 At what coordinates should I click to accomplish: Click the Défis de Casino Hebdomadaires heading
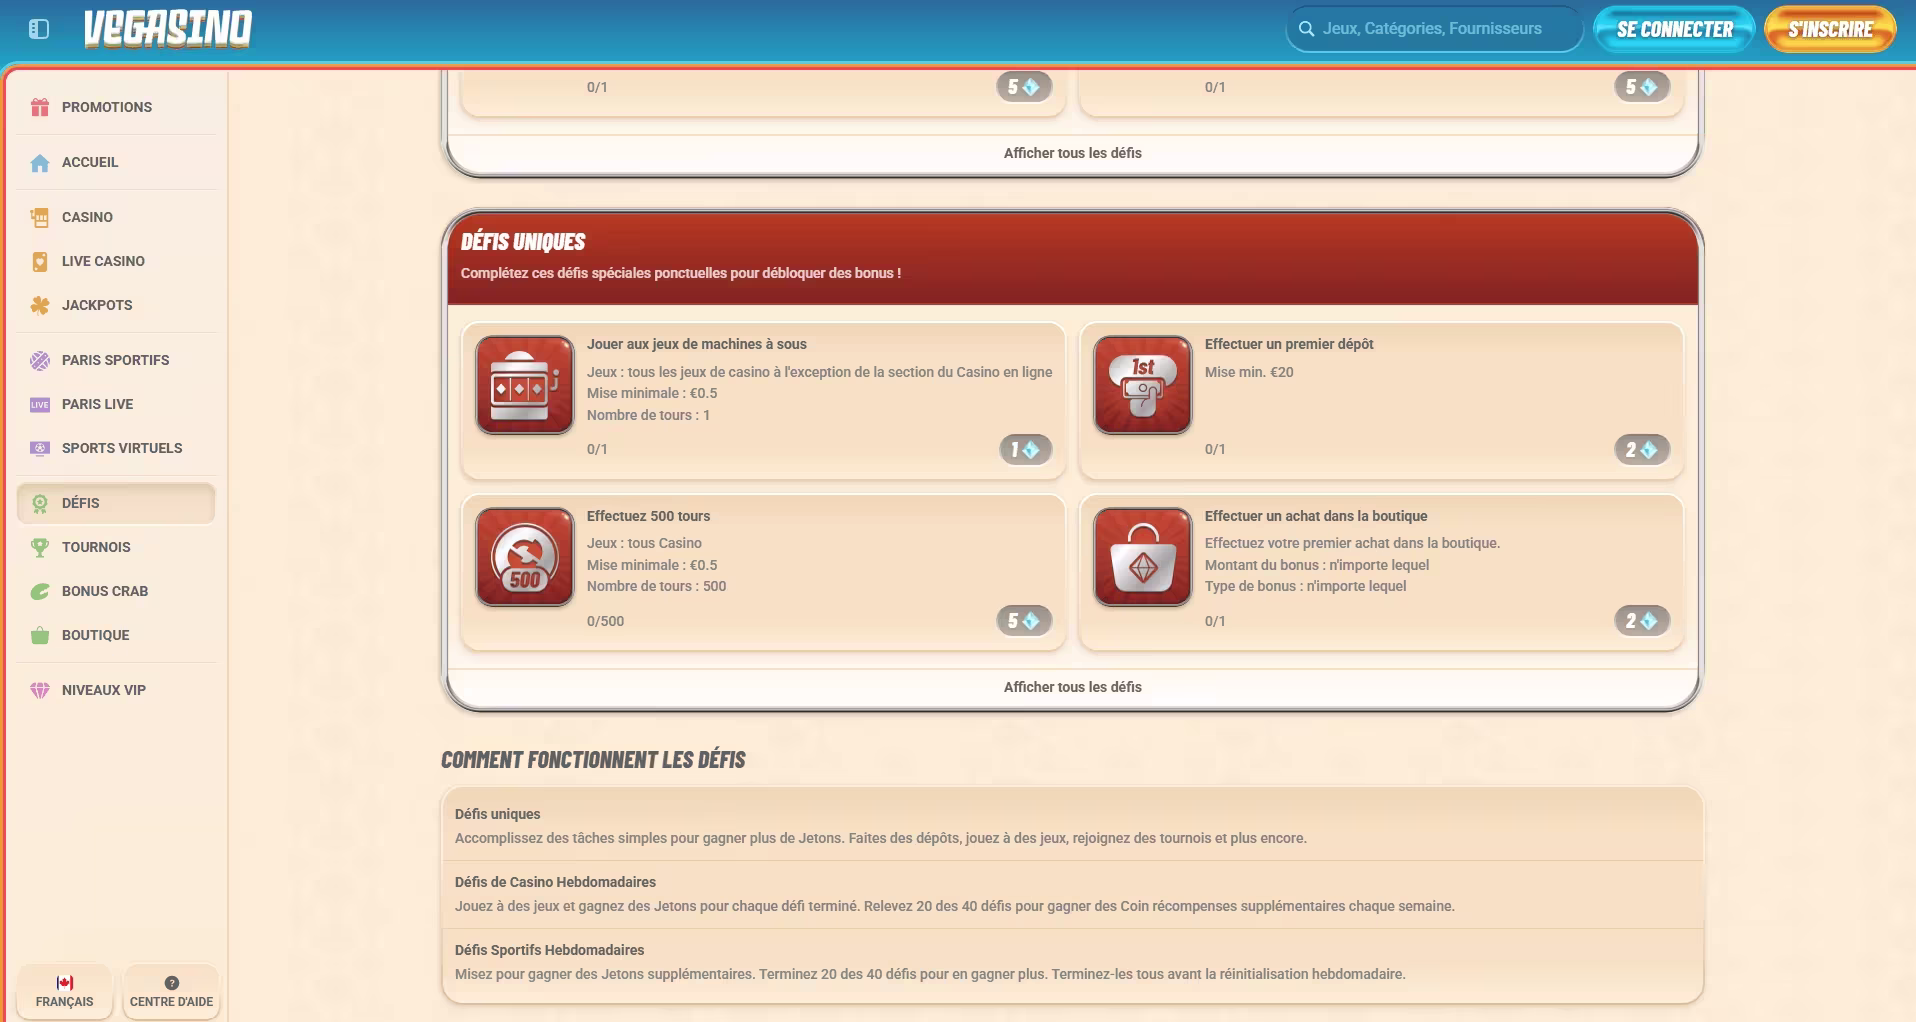click(555, 882)
